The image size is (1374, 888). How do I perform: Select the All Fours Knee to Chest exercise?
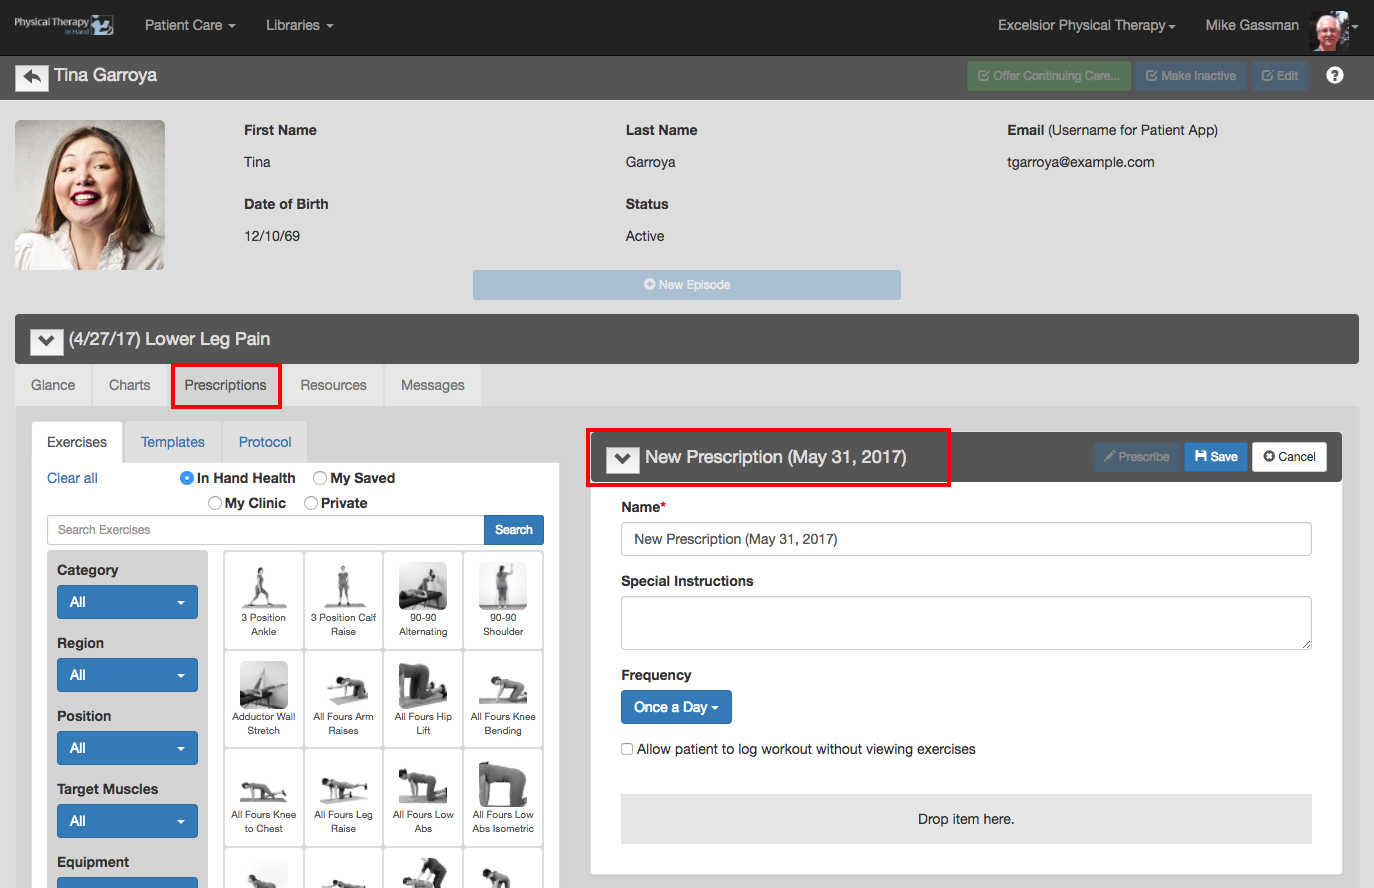[264, 797]
